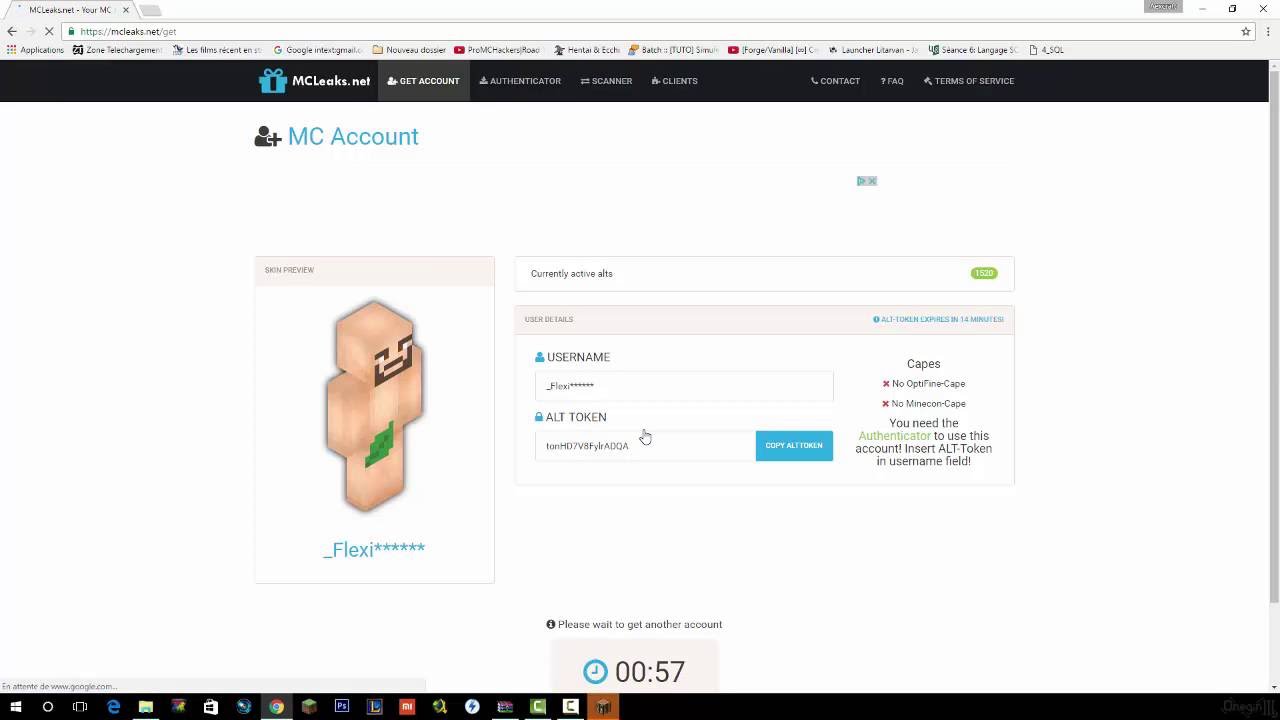Open Séance 6: Langage SQL bookmark

(x=973, y=50)
